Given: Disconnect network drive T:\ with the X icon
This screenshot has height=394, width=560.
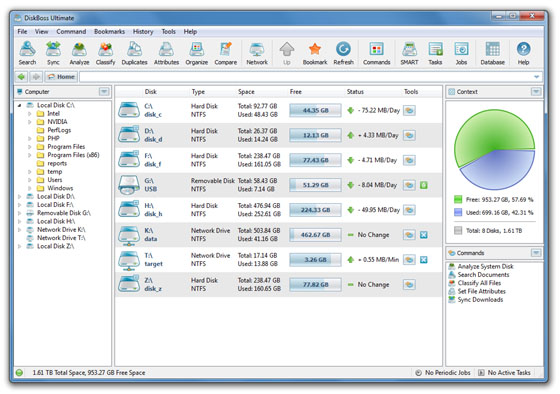Looking at the screenshot, I should click(424, 260).
